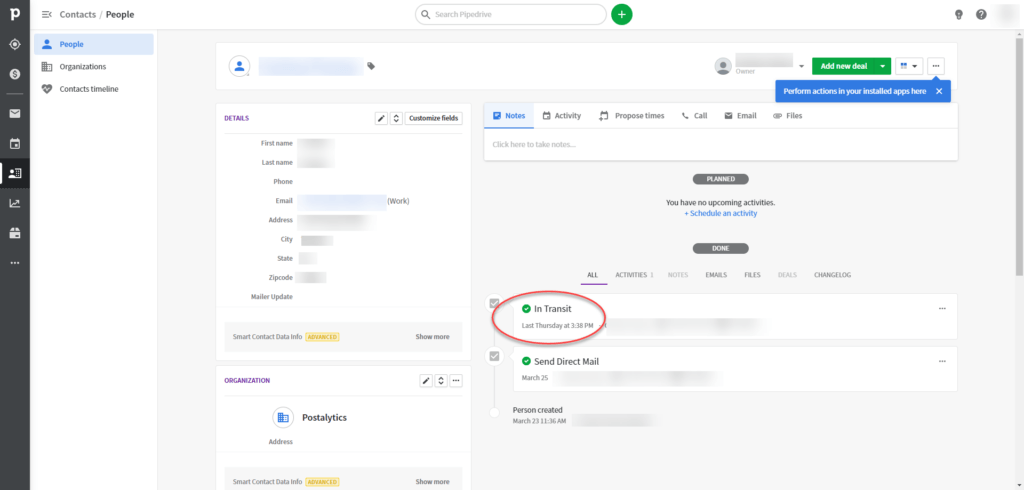
Task: Collapse Details section with arrows icon
Action: [x=396, y=118]
